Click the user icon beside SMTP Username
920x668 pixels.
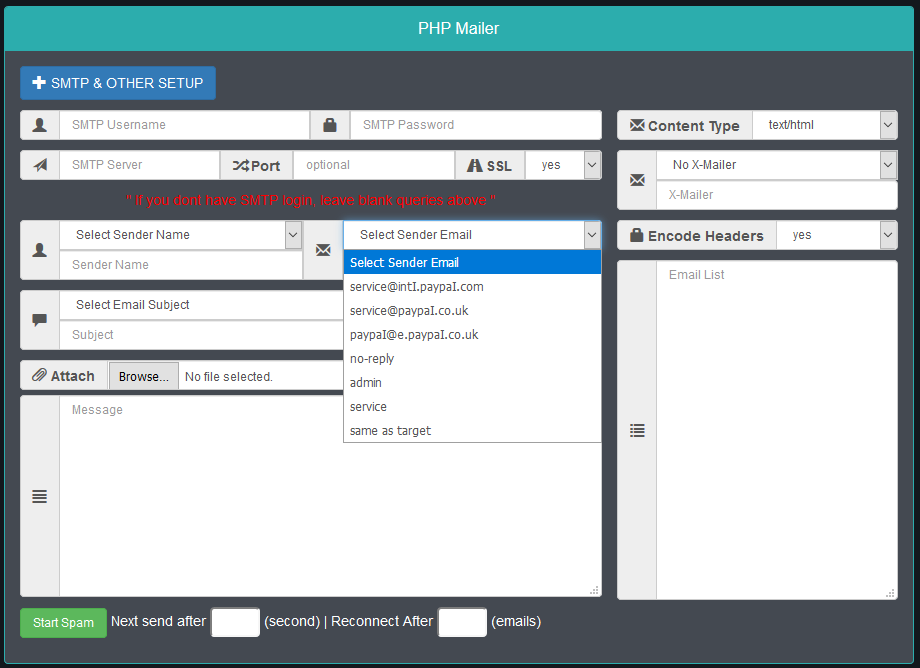click(x=40, y=125)
